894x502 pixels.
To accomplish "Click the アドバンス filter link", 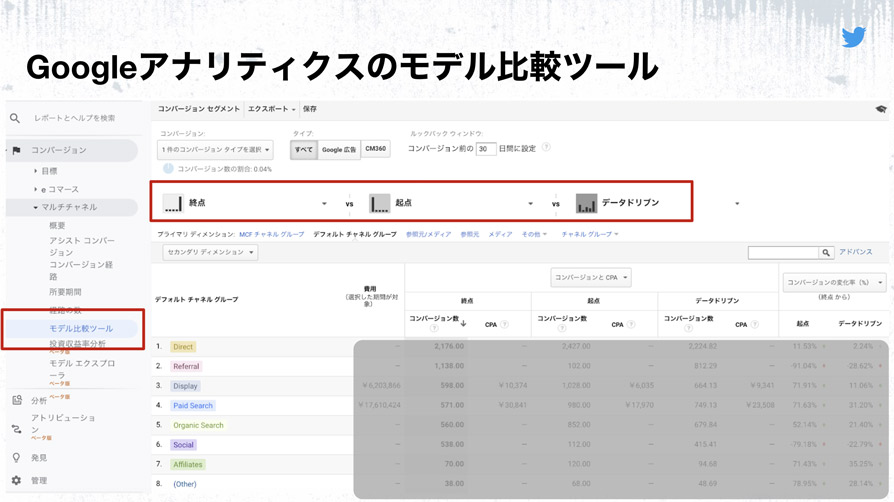I will 855,252.
